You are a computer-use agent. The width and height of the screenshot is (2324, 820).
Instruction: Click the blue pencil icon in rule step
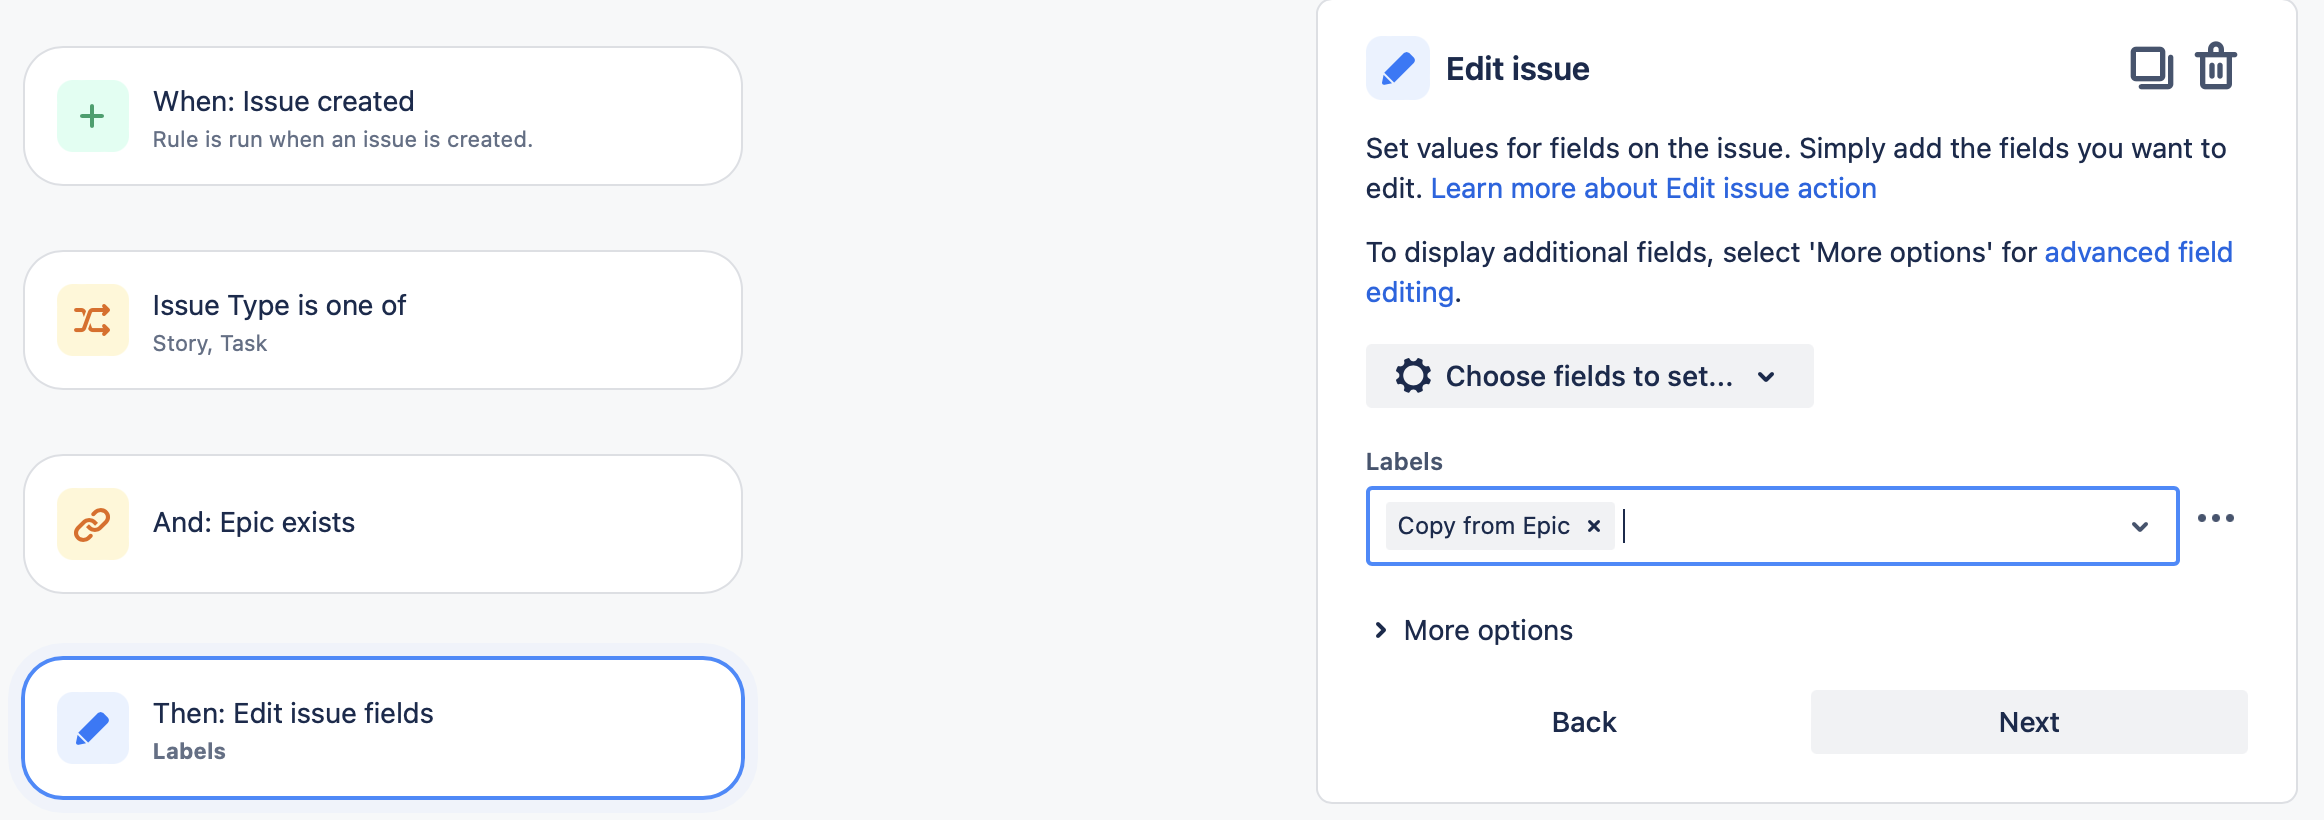92,728
